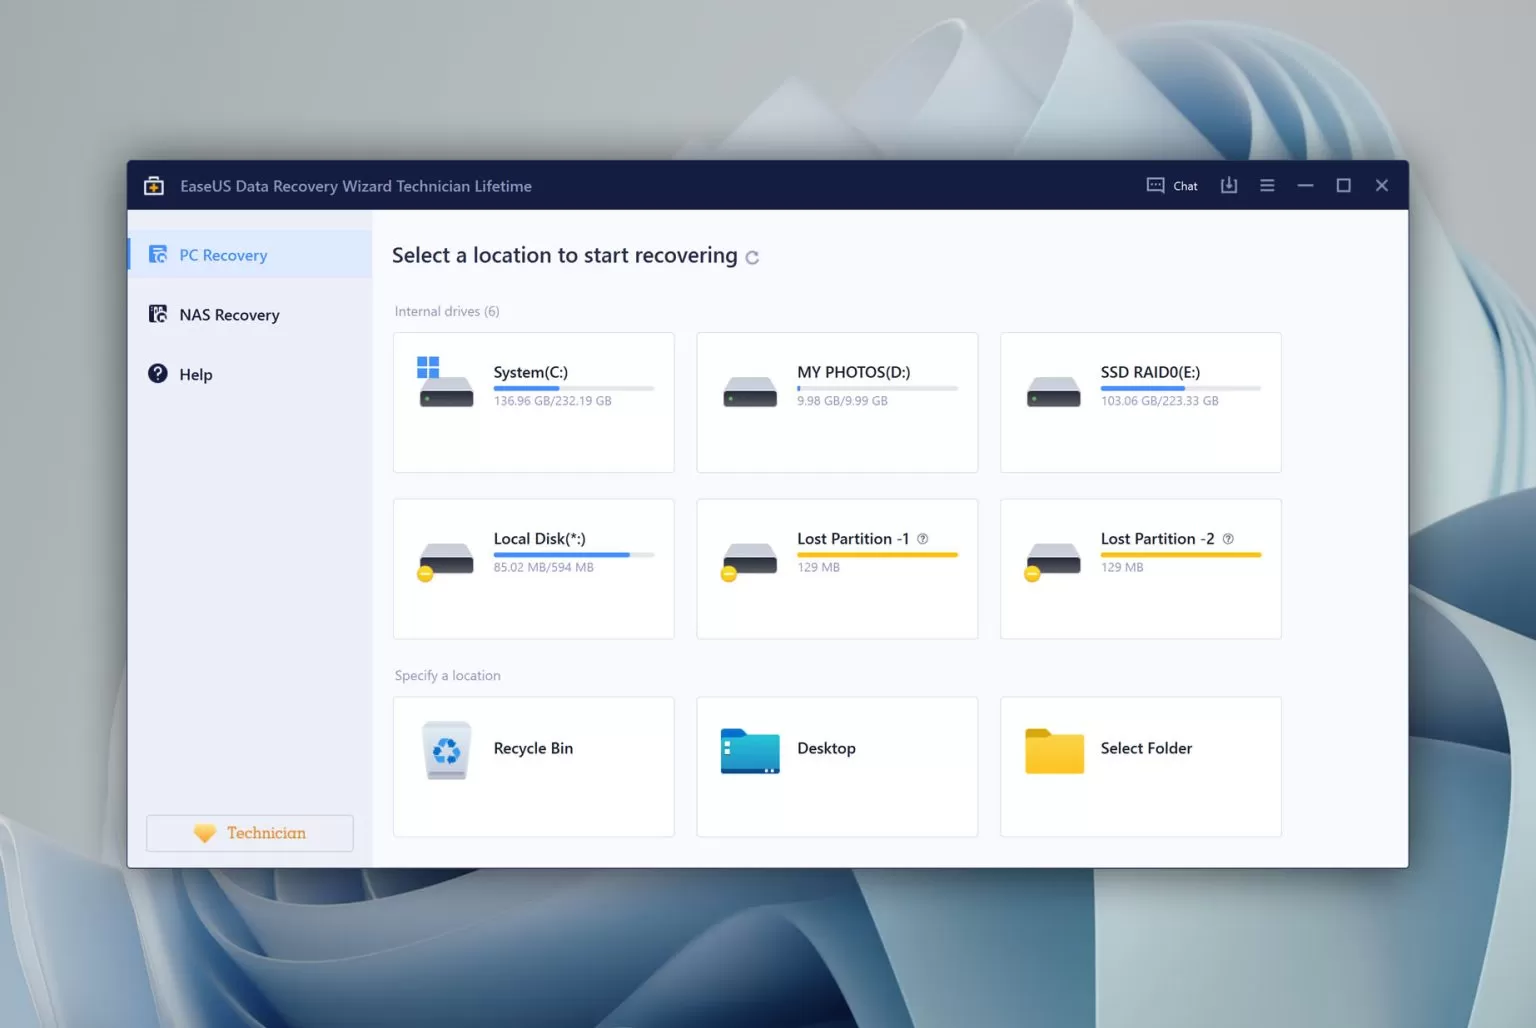Image resolution: width=1536 pixels, height=1028 pixels.
Task: Select the MY PHOTOS(D:) drive name
Action: pyautogui.click(x=854, y=372)
